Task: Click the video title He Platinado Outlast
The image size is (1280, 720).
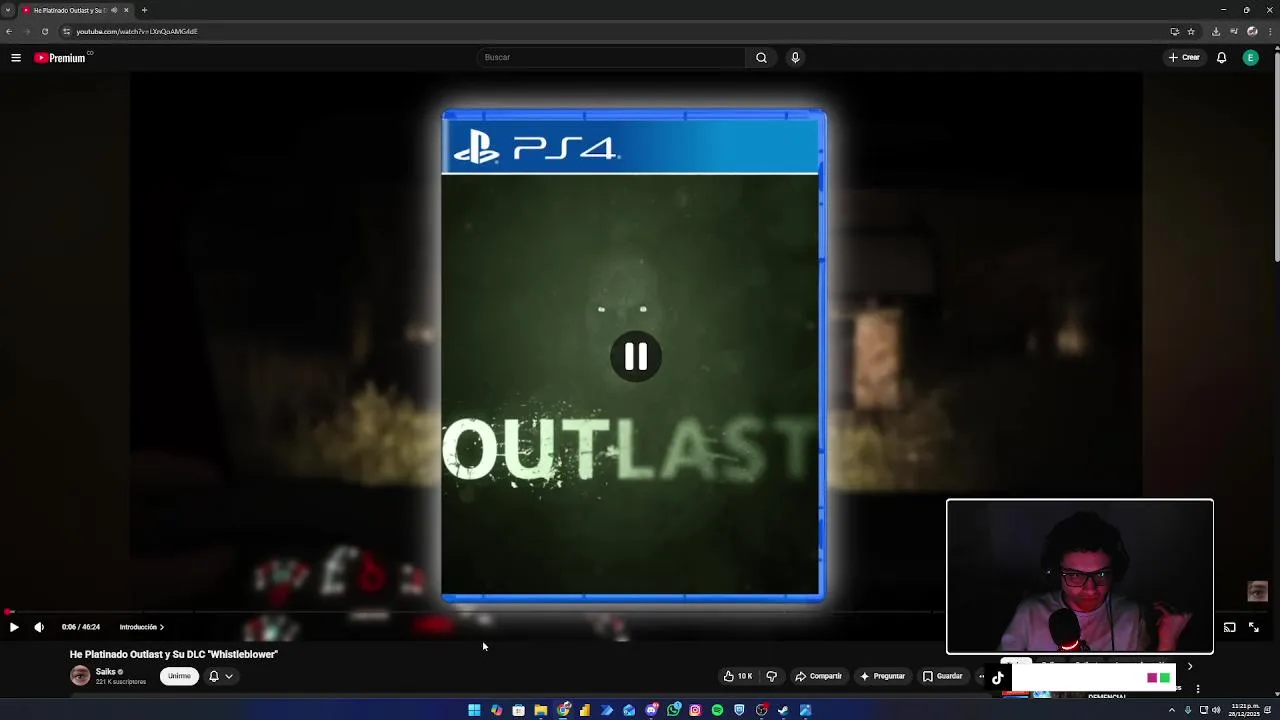Action: coord(174,654)
